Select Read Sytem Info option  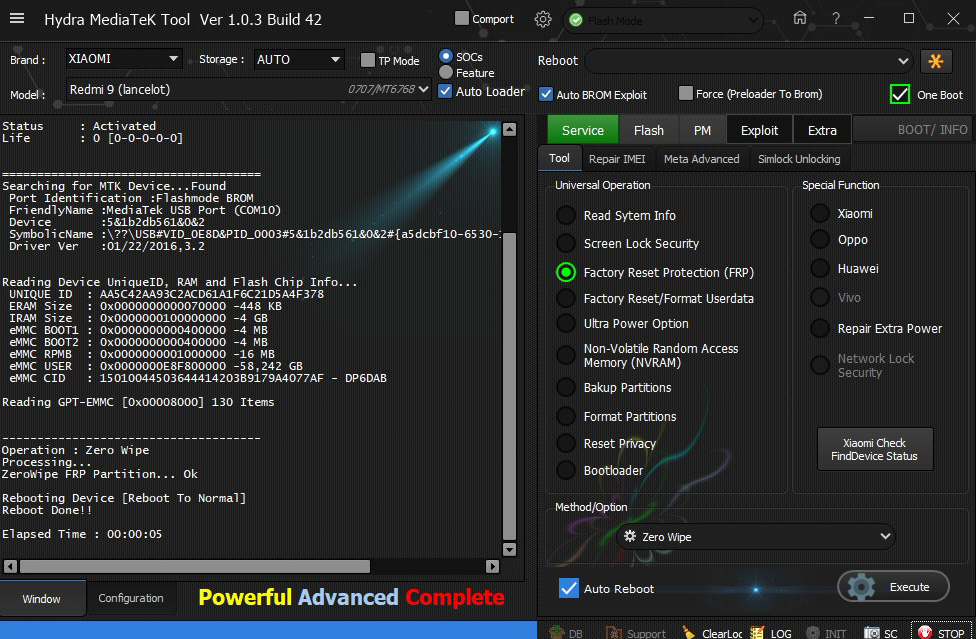pyautogui.click(x=566, y=215)
